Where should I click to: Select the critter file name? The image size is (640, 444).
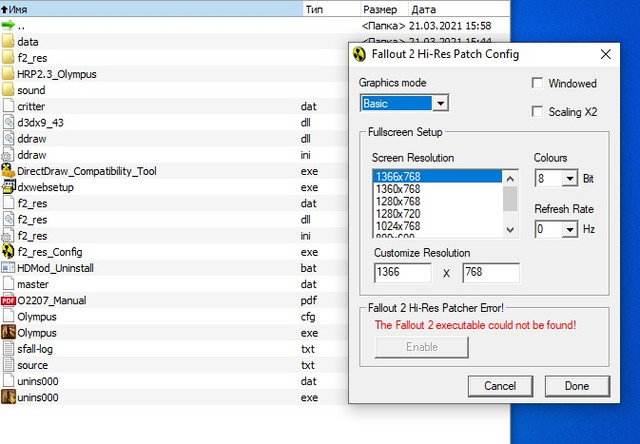point(31,107)
